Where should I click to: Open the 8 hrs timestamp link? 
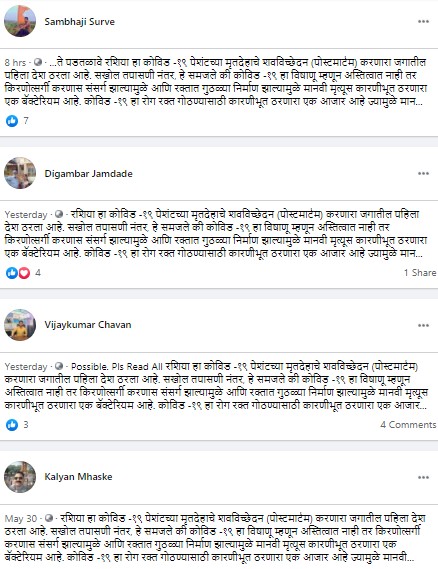click(x=15, y=62)
